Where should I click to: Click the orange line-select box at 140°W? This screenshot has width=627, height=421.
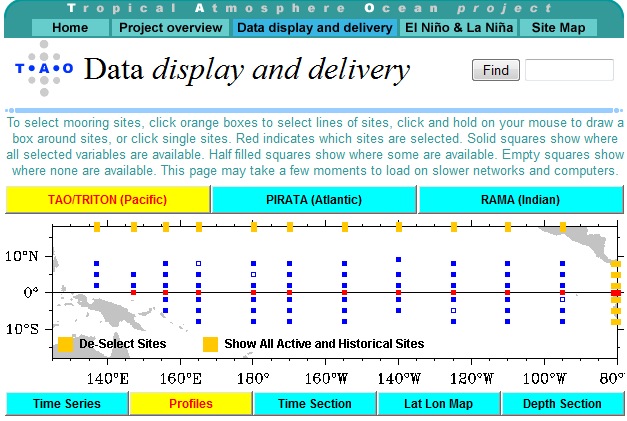click(399, 227)
